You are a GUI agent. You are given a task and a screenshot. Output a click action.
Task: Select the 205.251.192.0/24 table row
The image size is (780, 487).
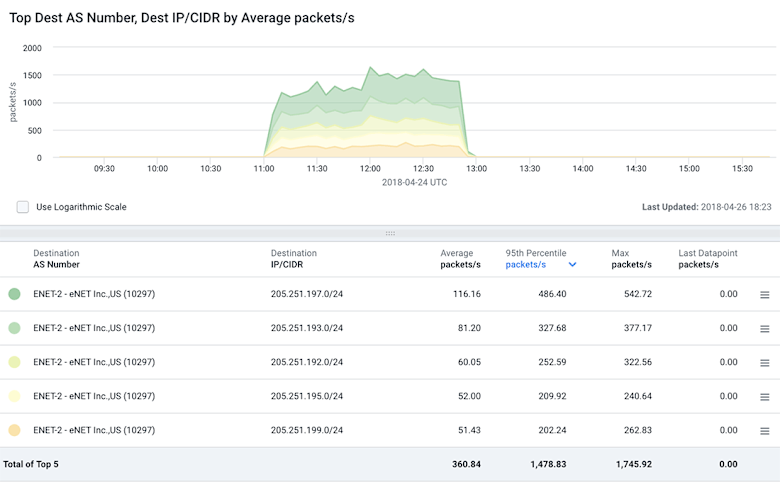(x=390, y=362)
